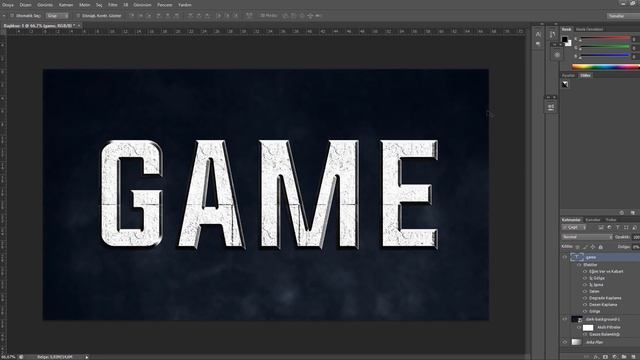
Task: Open the collapsed panel with a circle icon
Action: pos(557,55)
